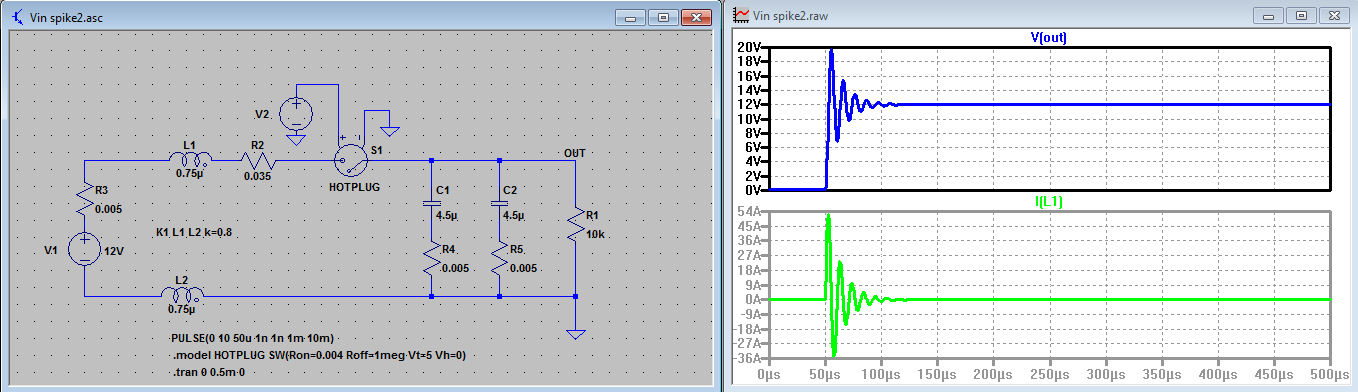This screenshot has height=392, width=1358.
Task: Click the OUT net label
Action: pos(574,153)
